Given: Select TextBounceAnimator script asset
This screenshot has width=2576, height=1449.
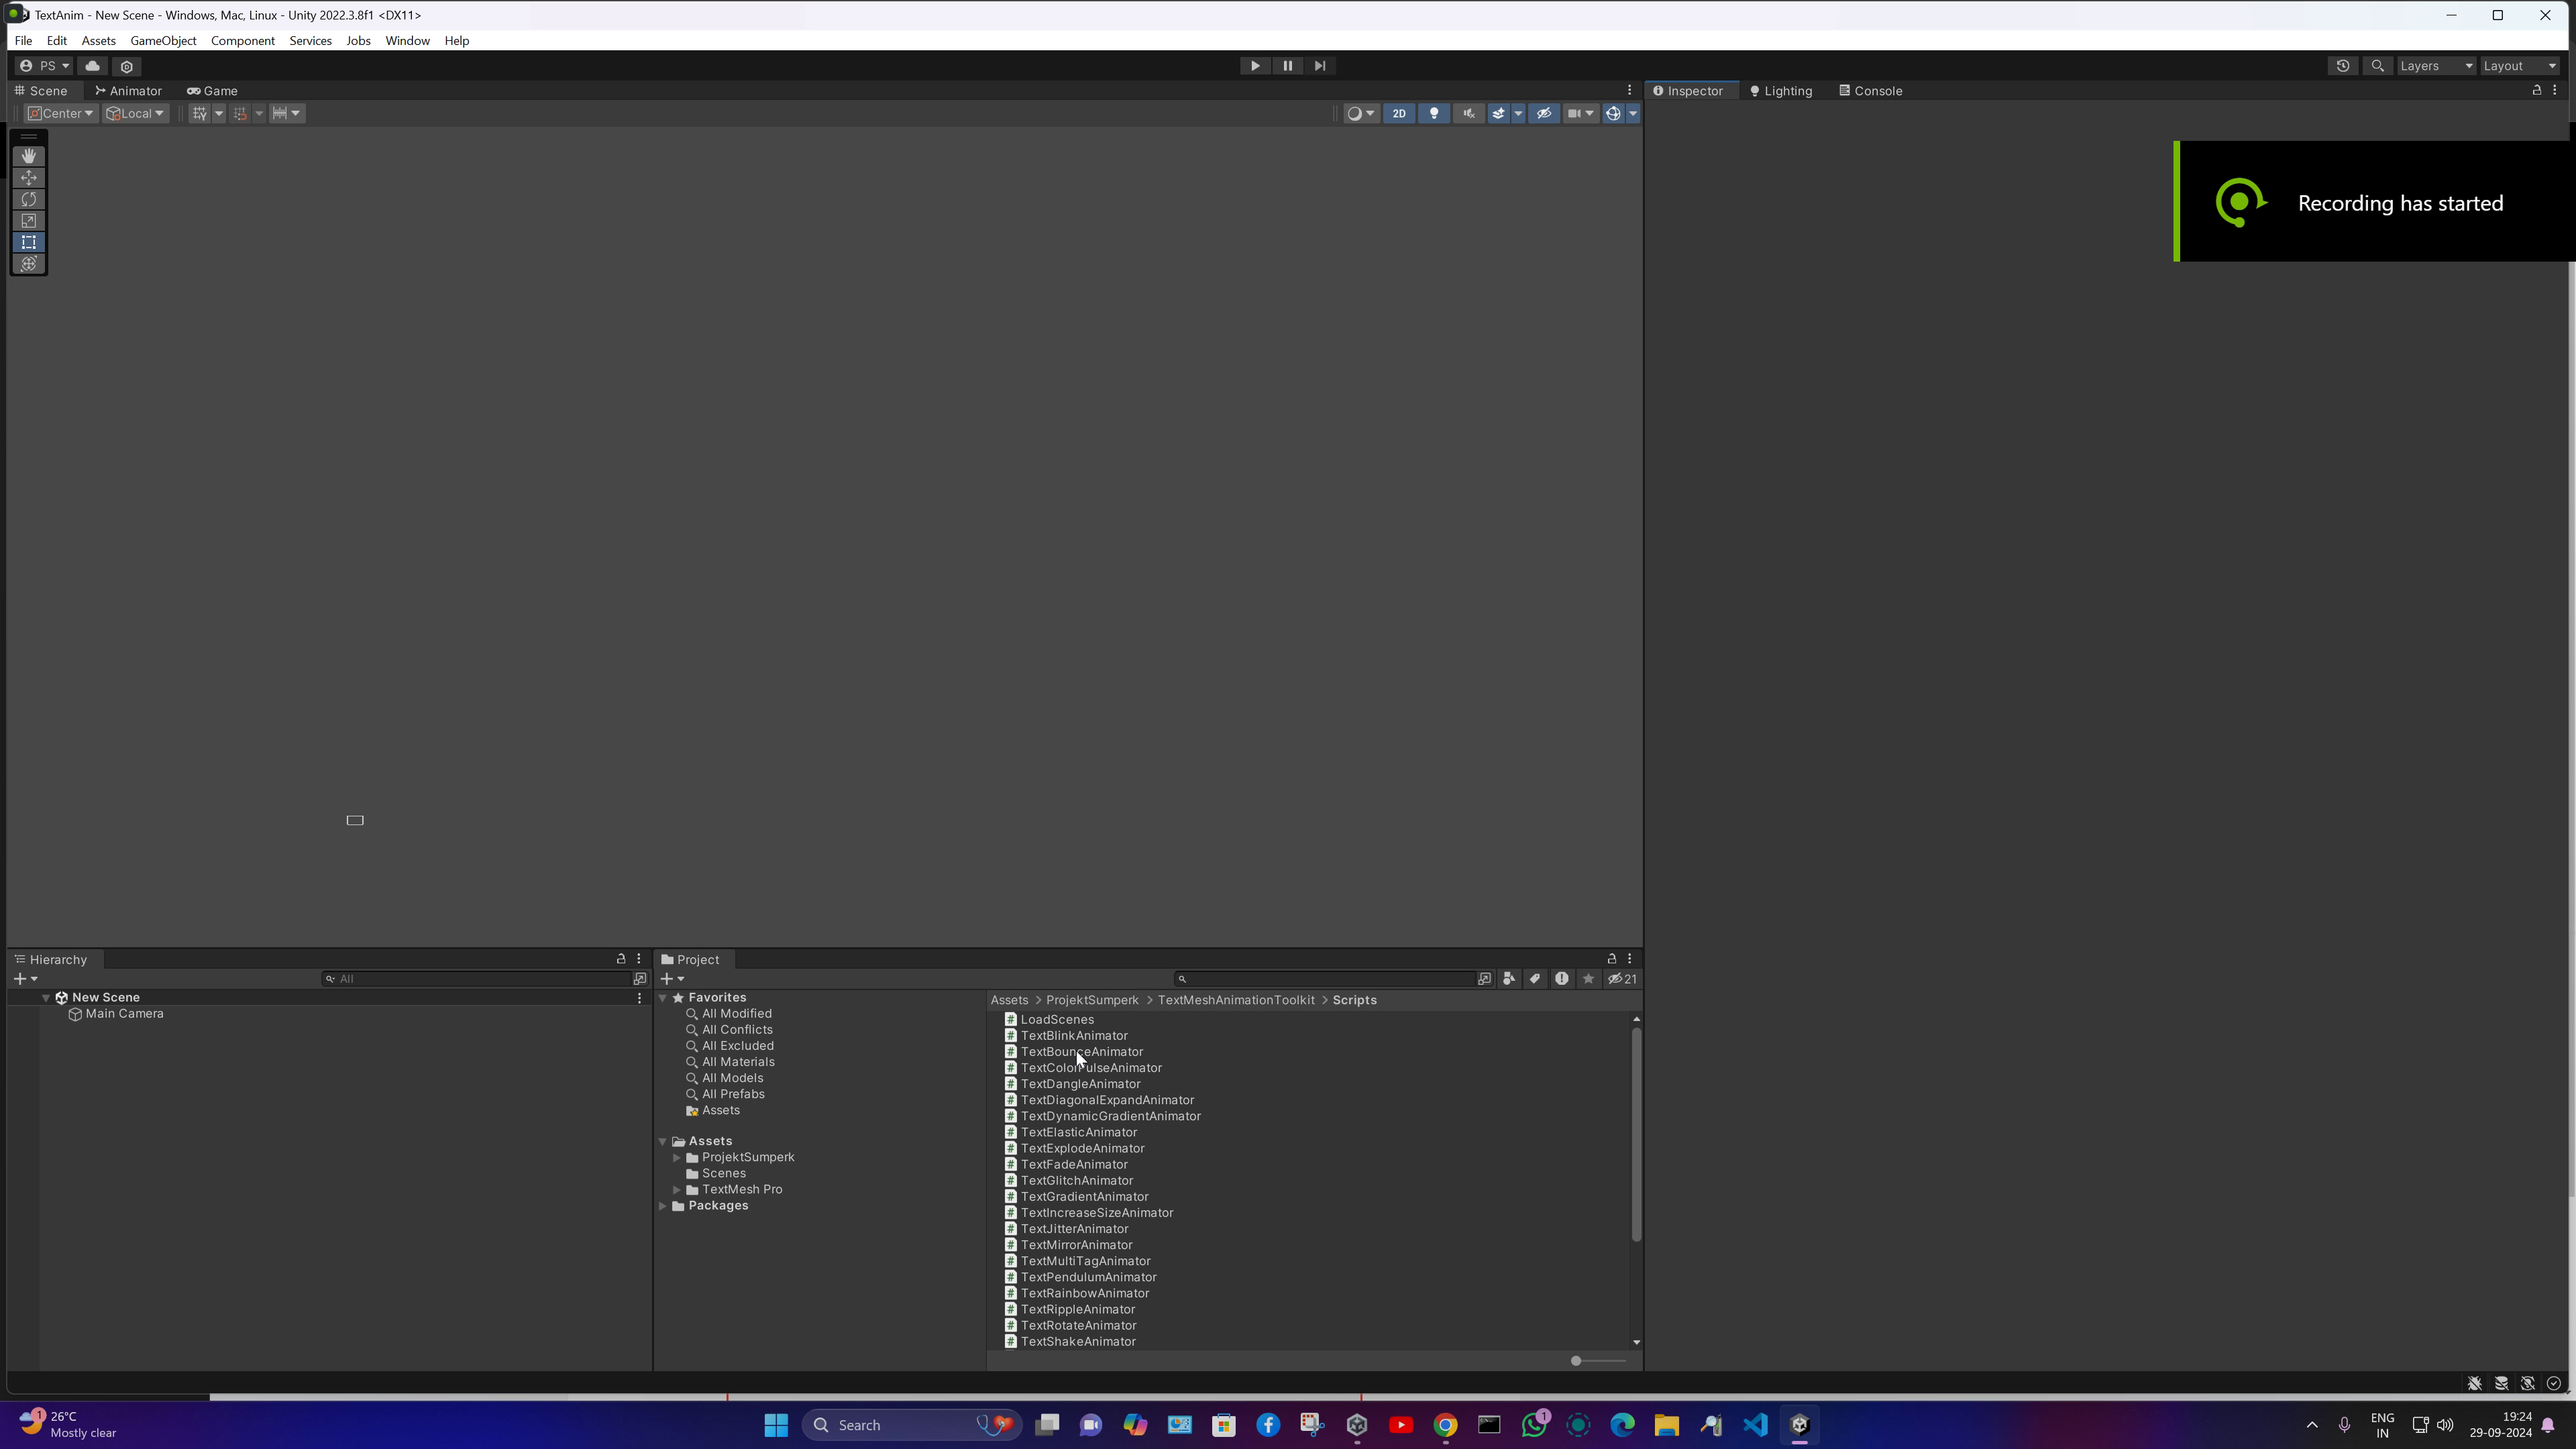Looking at the screenshot, I should click(1081, 1051).
